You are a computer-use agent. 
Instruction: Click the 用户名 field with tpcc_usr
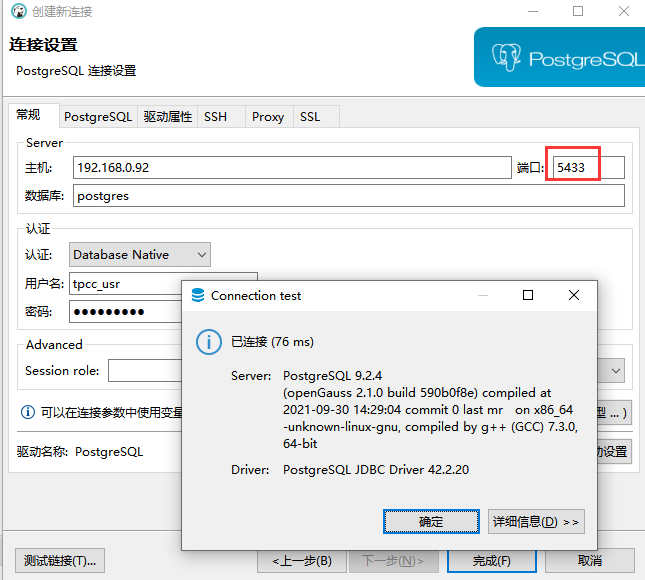coord(125,283)
